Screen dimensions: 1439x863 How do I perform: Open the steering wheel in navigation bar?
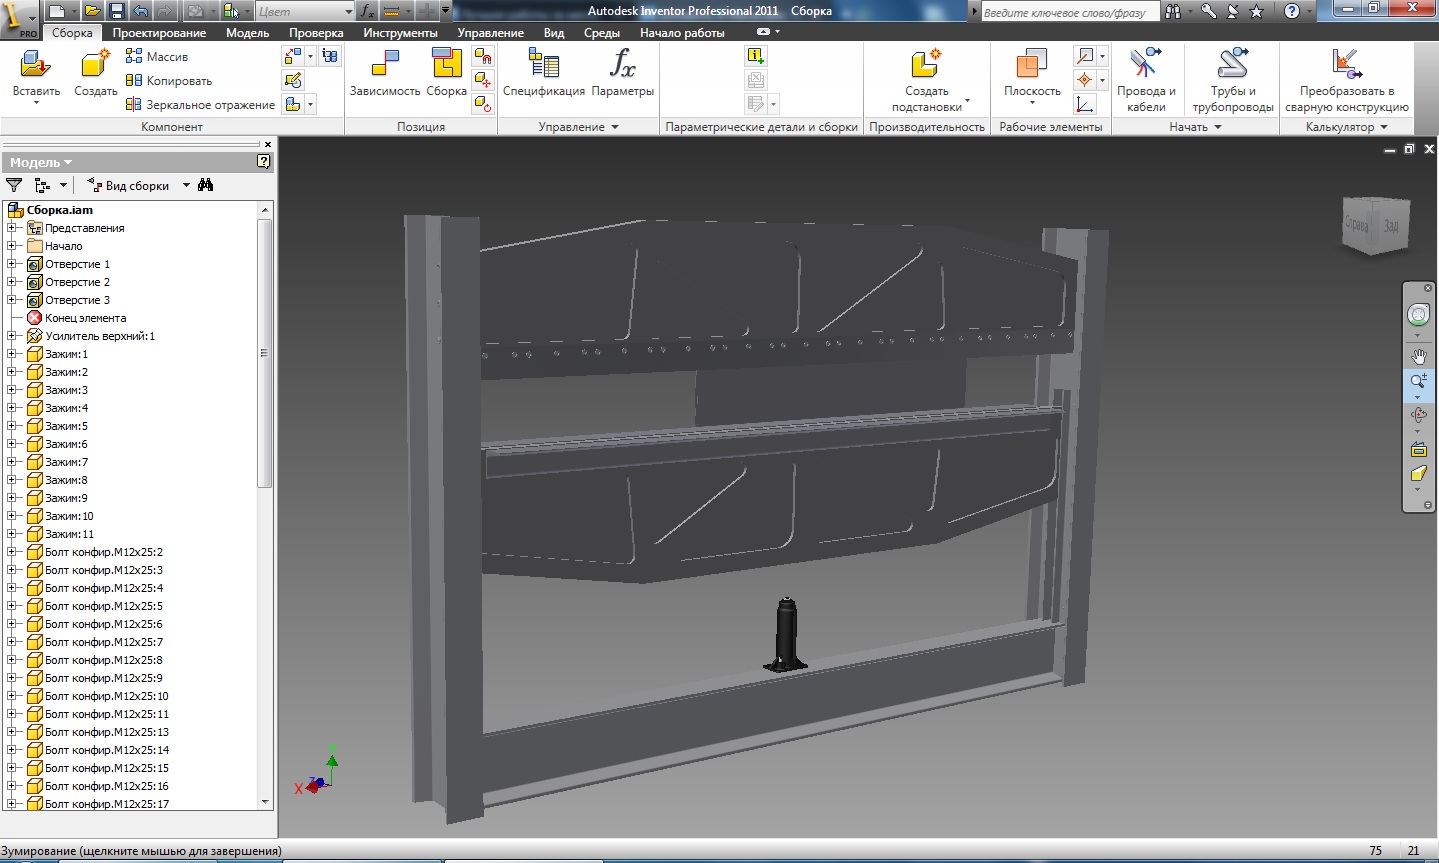tap(1418, 315)
